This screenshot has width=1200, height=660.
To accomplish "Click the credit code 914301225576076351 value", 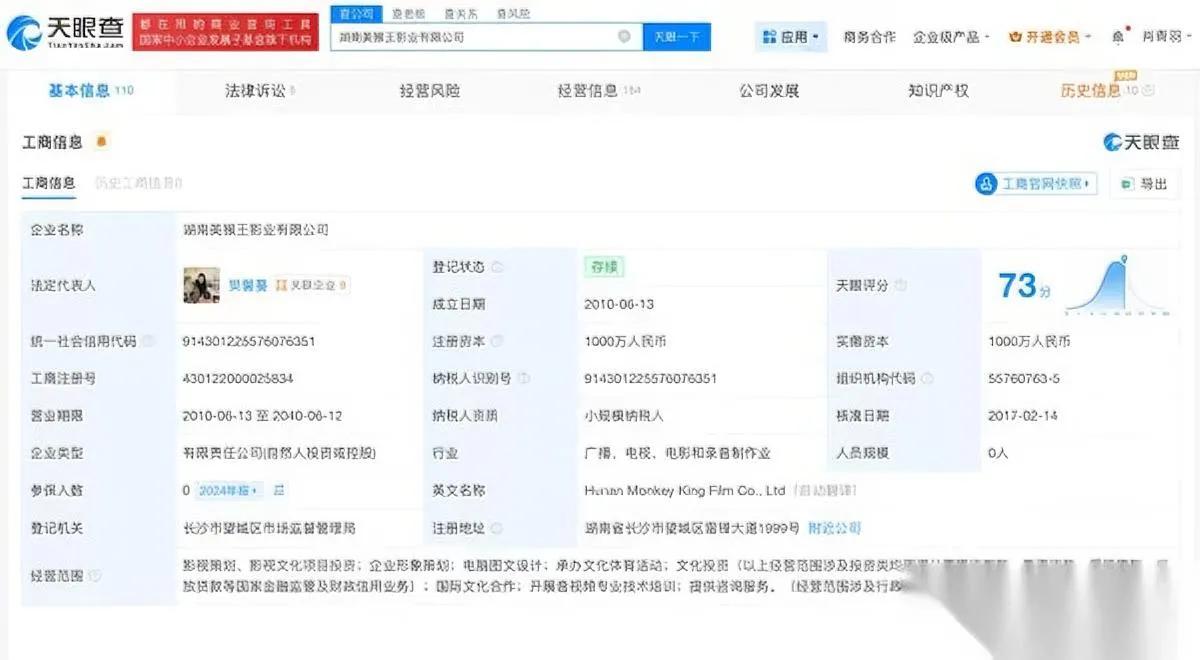I will 249,341.
